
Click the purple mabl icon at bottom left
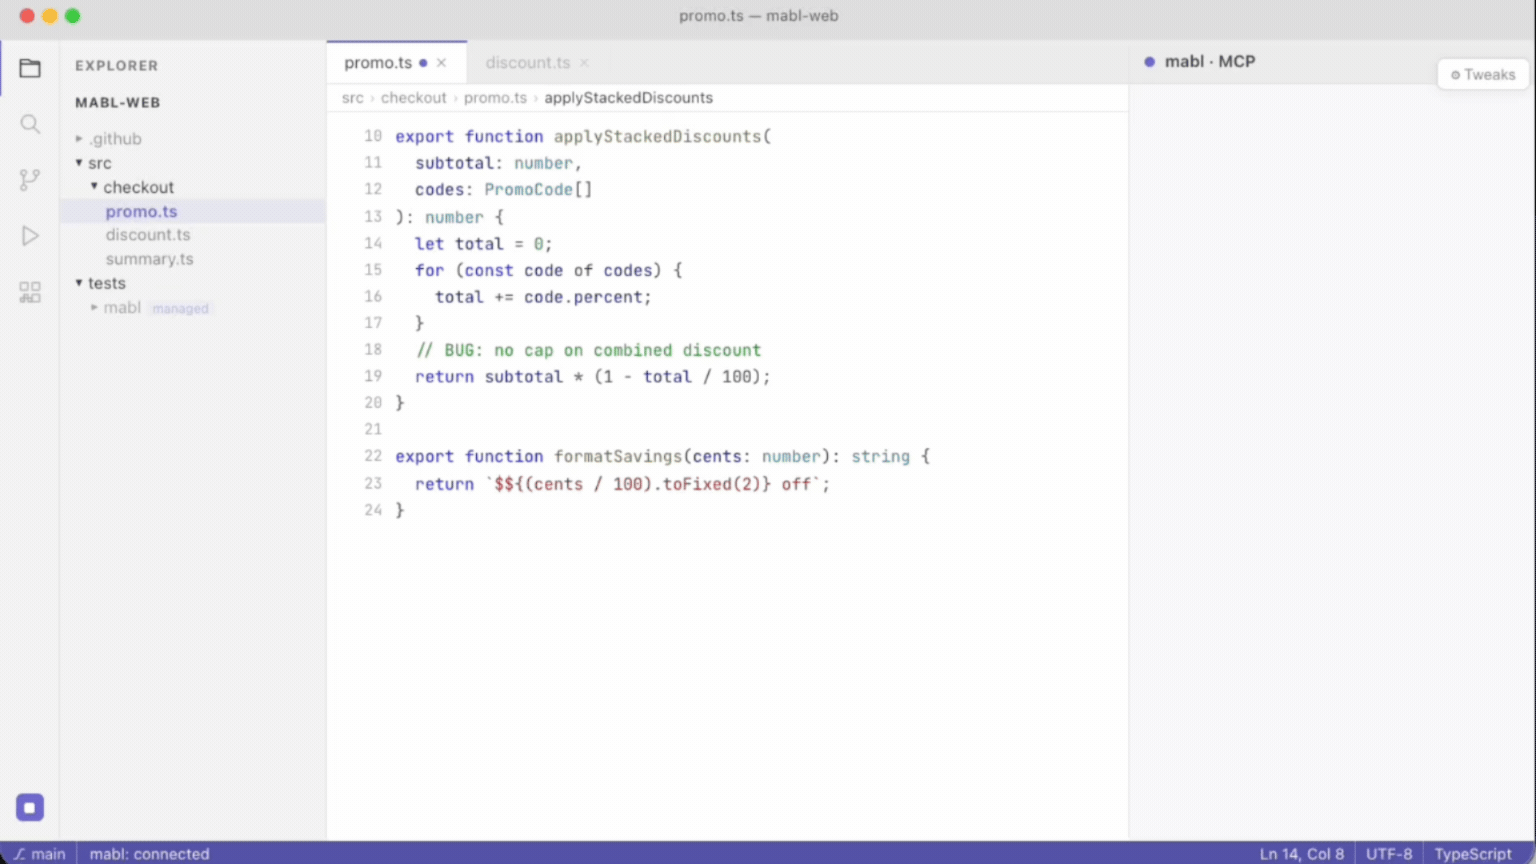coord(30,807)
